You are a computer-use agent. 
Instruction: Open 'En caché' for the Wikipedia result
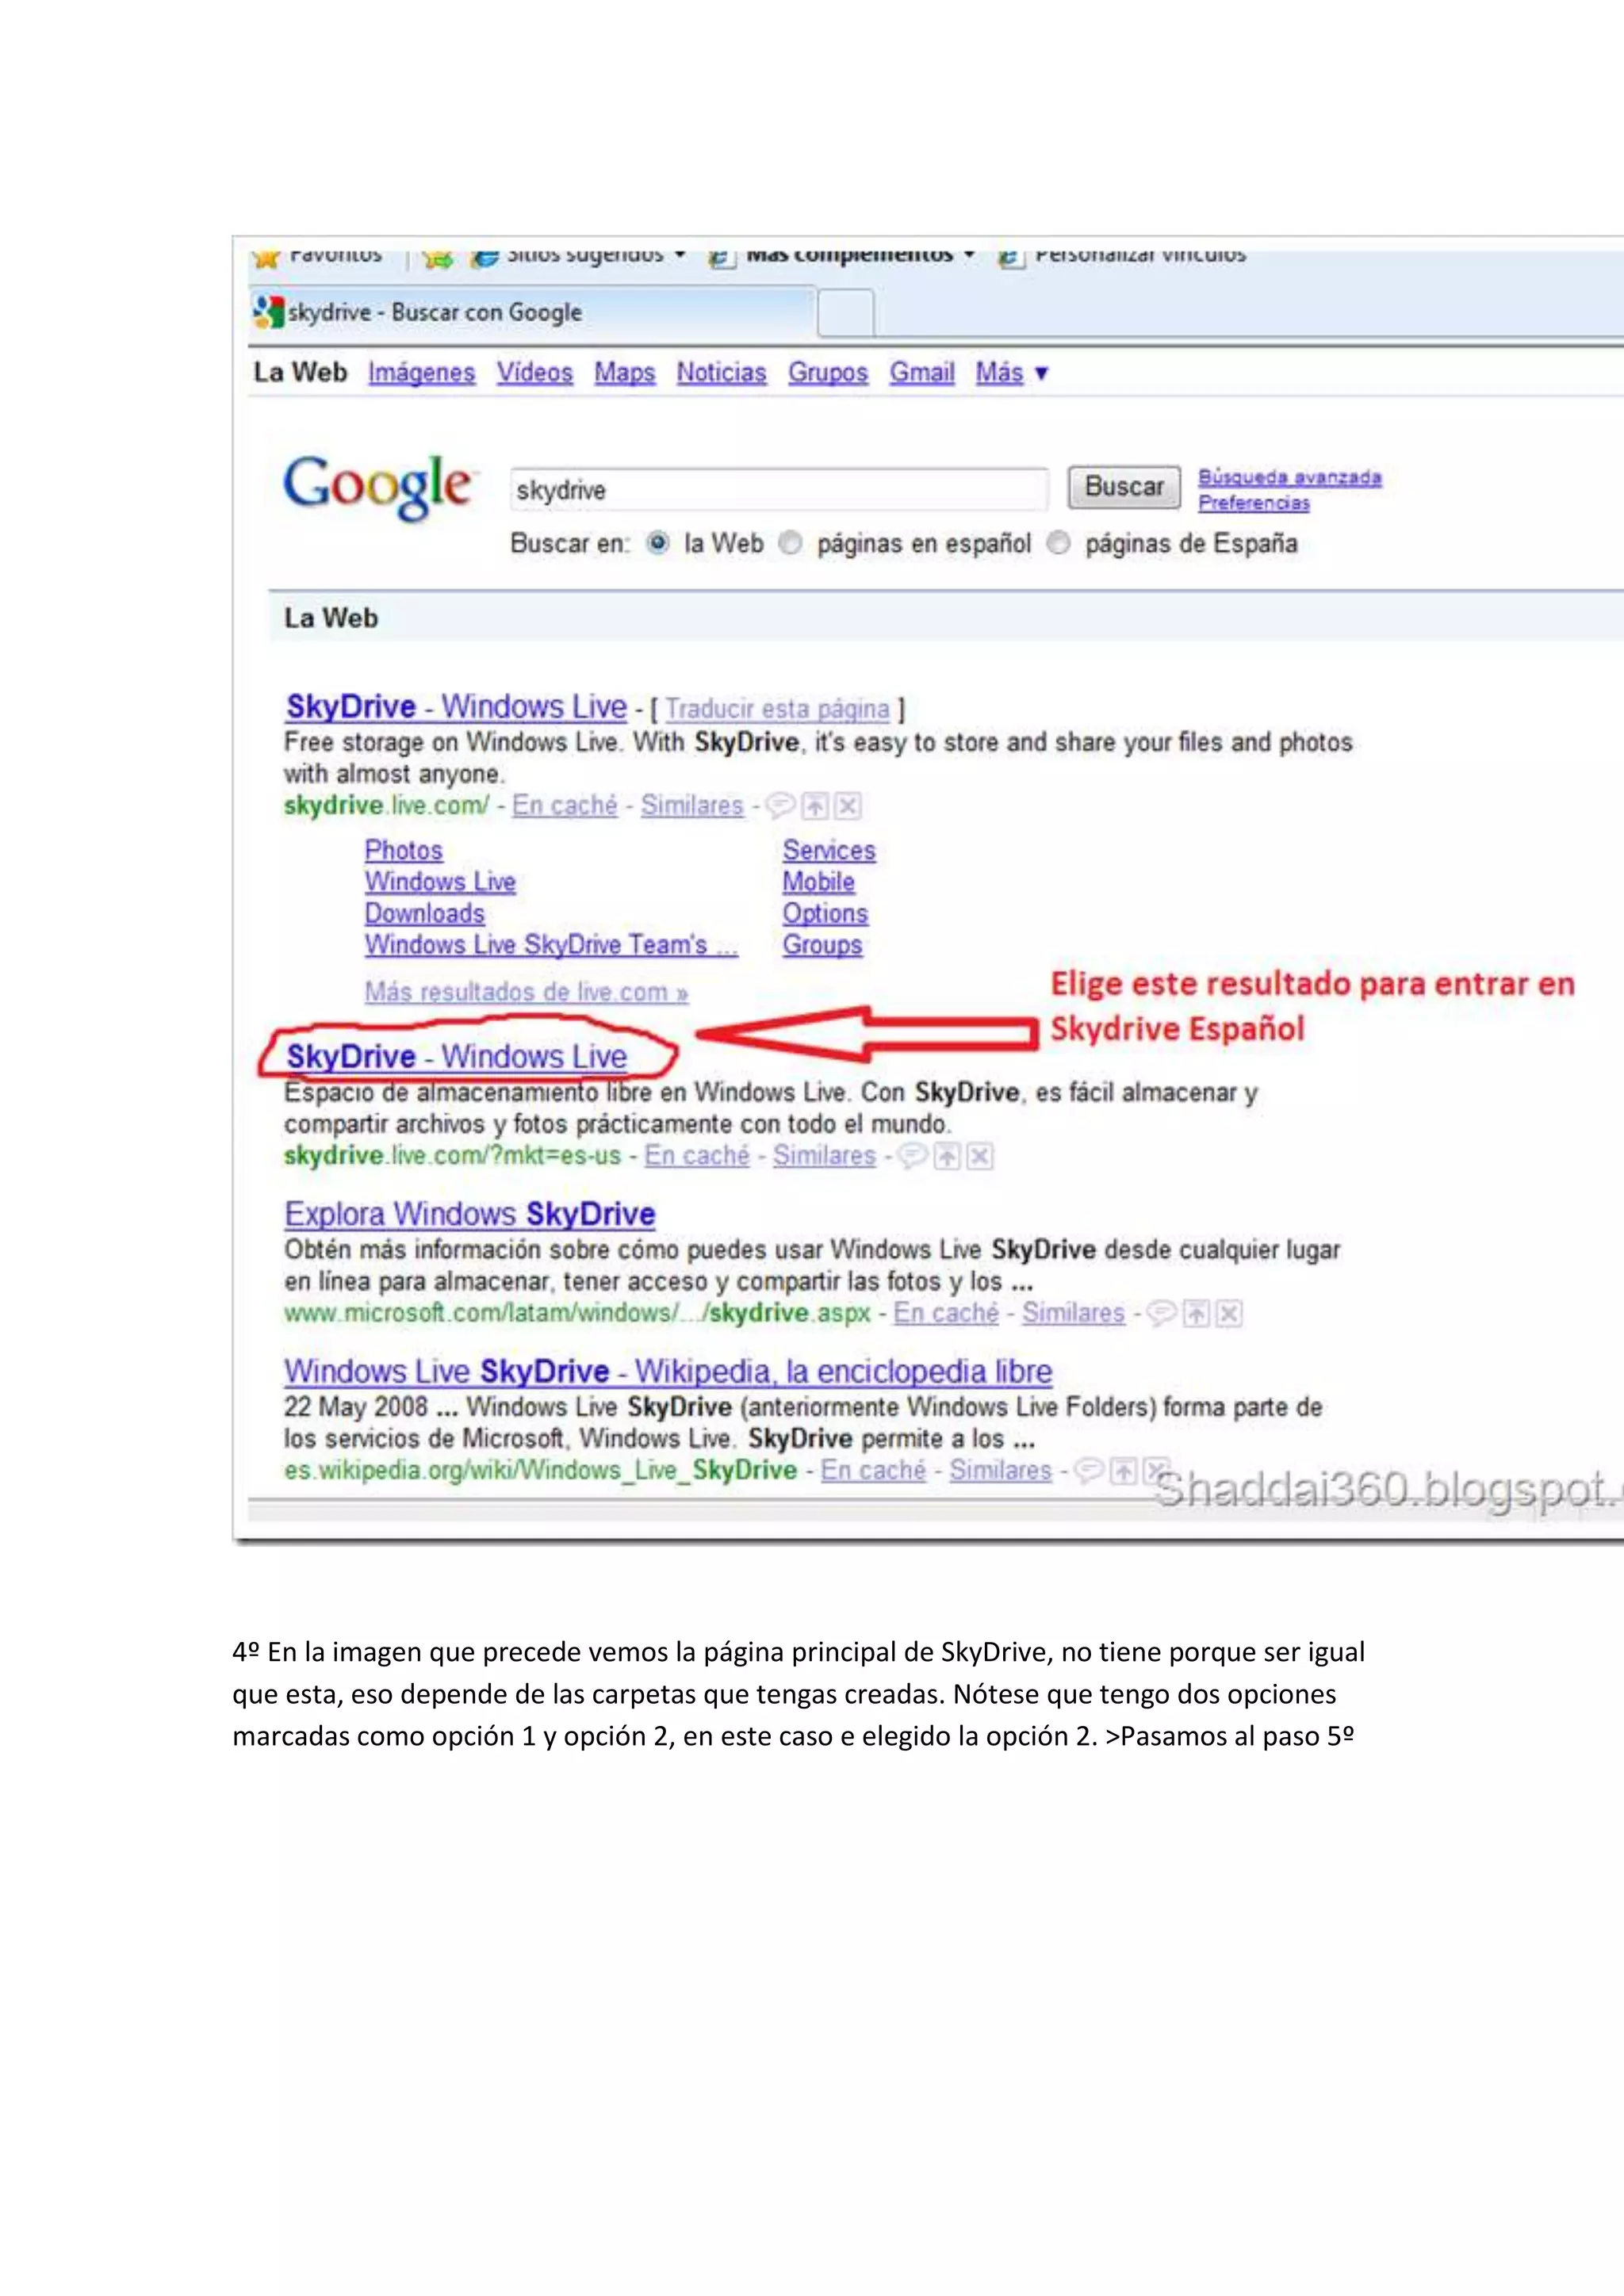click(x=873, y=1470)
